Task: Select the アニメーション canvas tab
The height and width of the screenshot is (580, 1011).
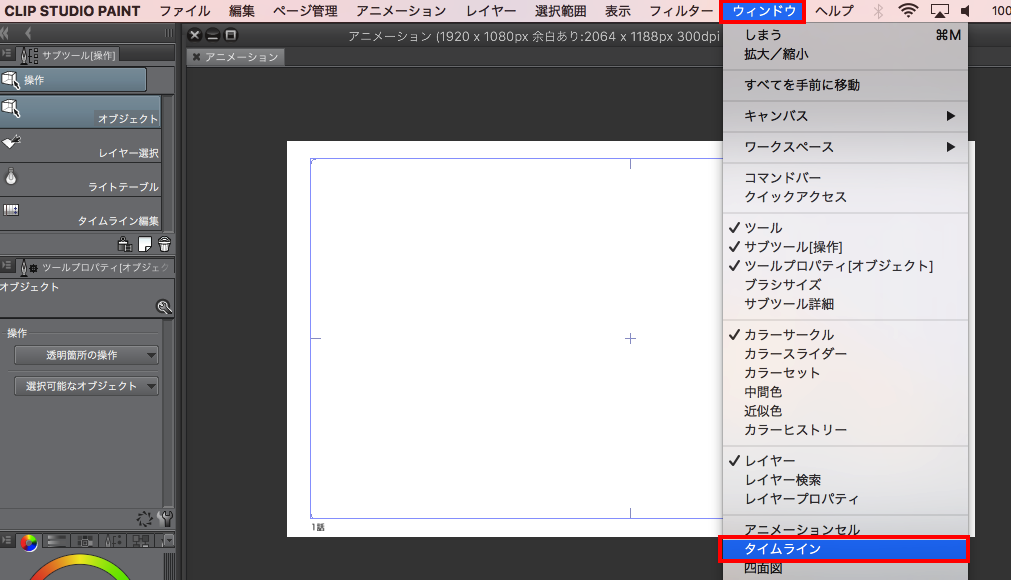Action: pos(236,57)
